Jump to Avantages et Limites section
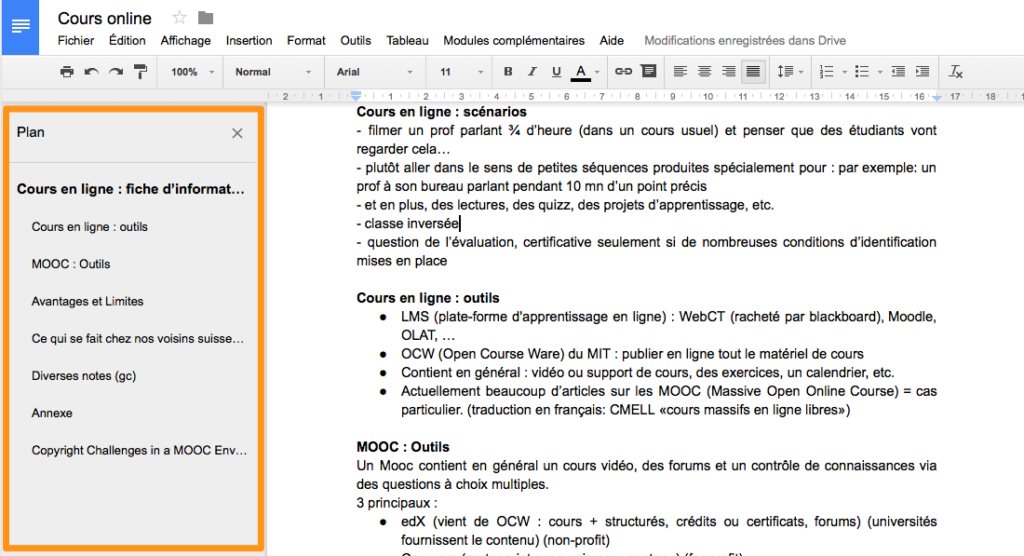 pos(88,301)
